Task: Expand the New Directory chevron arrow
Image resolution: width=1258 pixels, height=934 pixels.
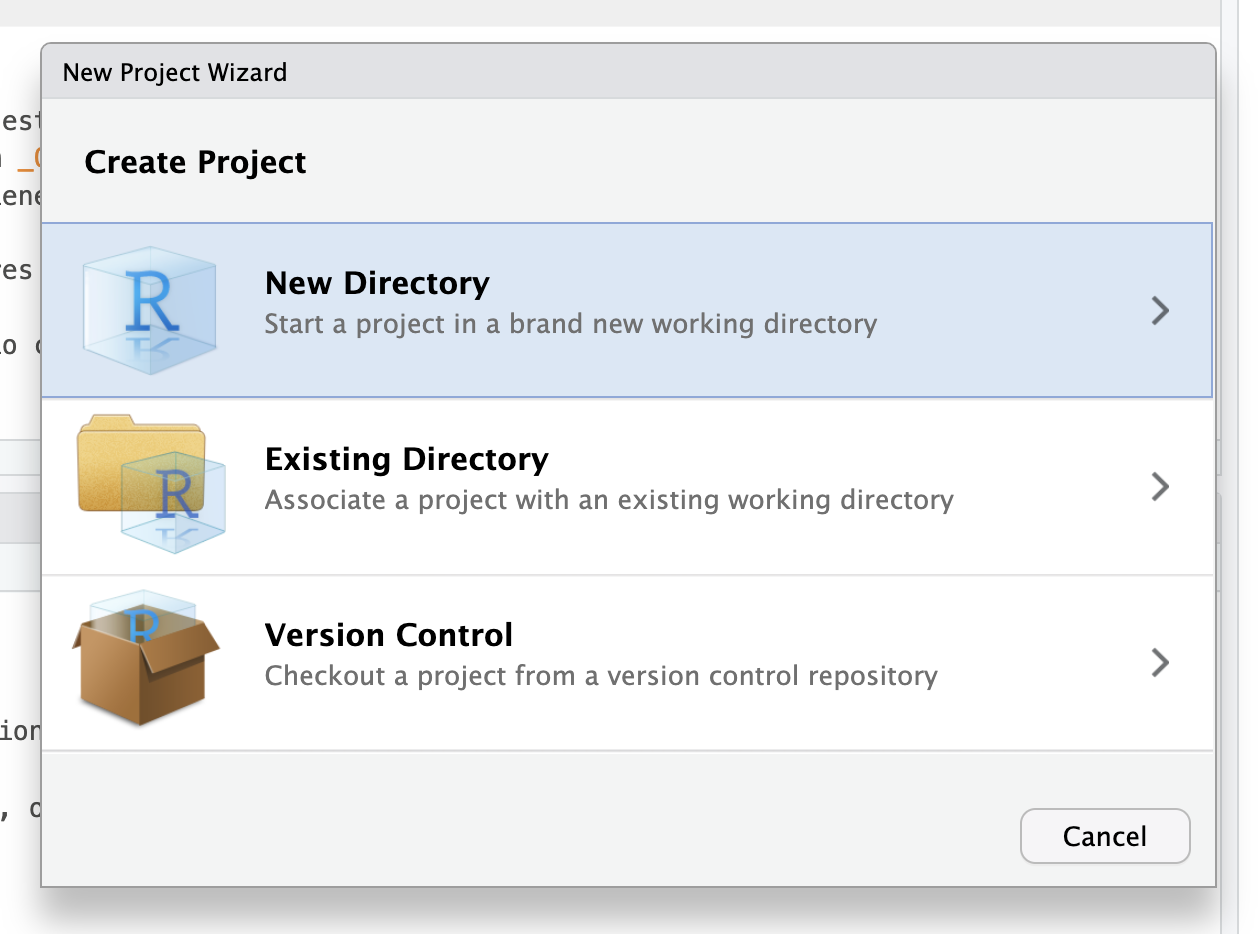Action: pyautogui.click(x=1159, y=311)
